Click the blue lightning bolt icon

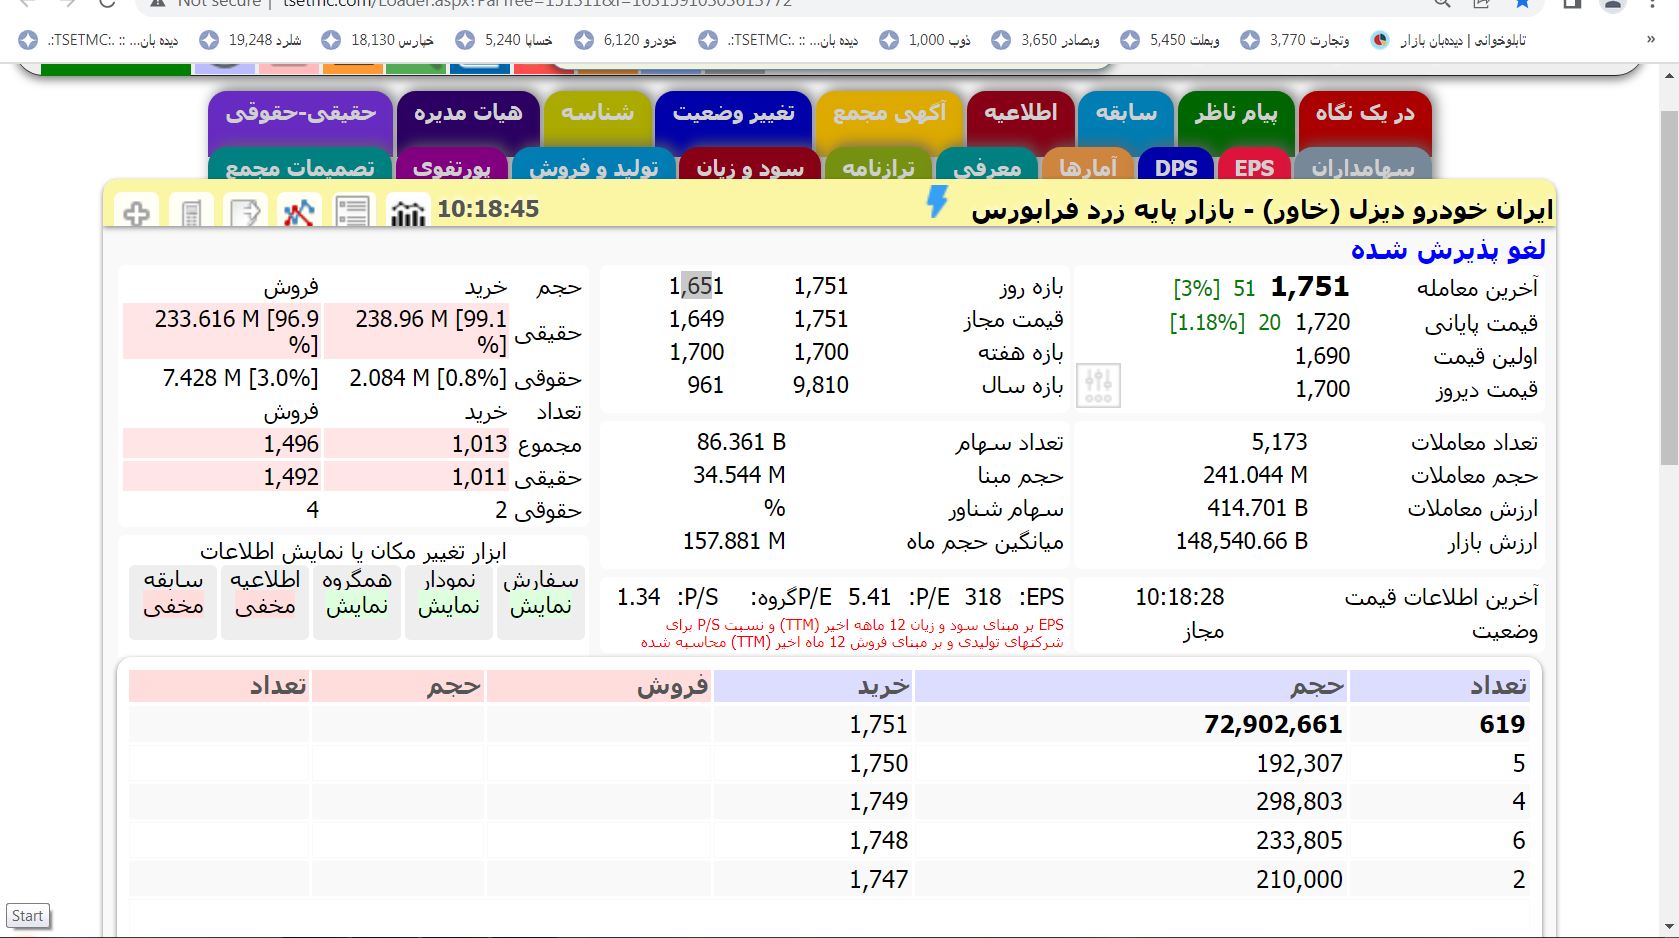coord(937,202)
